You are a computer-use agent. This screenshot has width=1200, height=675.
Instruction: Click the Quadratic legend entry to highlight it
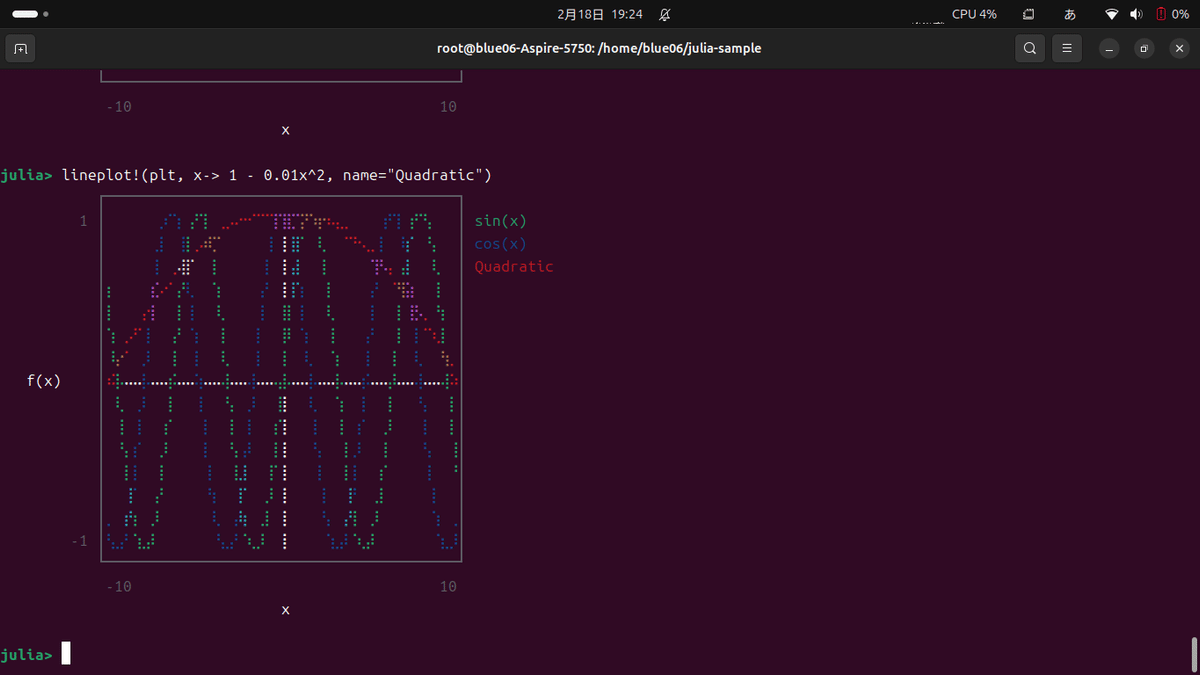tap(514, 266)
